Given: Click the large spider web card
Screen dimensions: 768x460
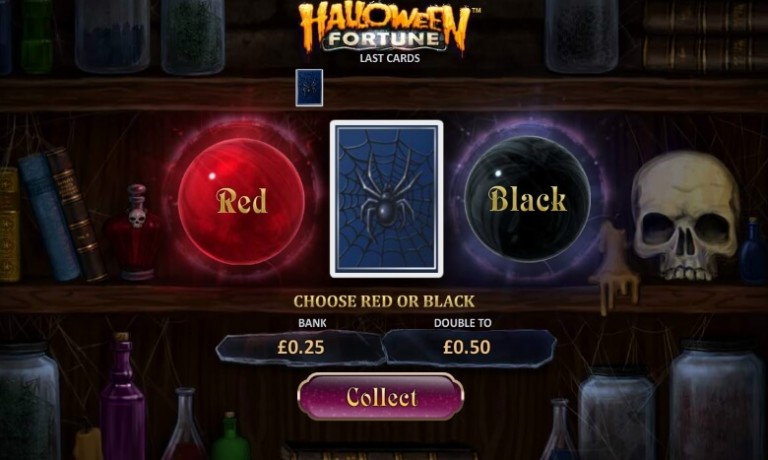Looking at the screenshot, I should (x=386, y=199).
